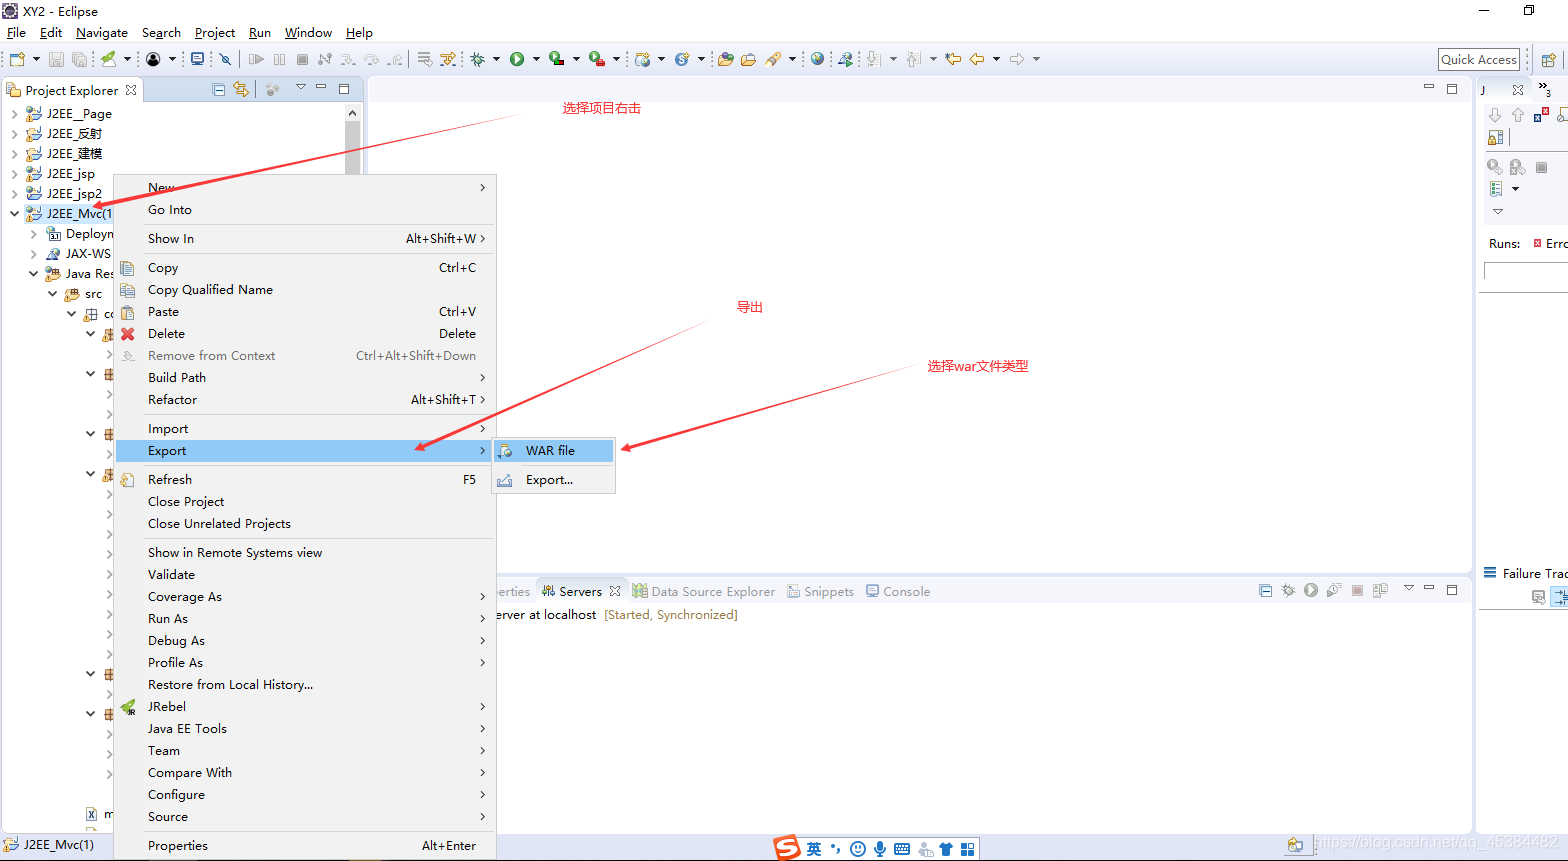The height and width of the screenshot is (861, 1568).
Task: Expand the J2EE_jsp project node
Action: [x=14, y=174]
